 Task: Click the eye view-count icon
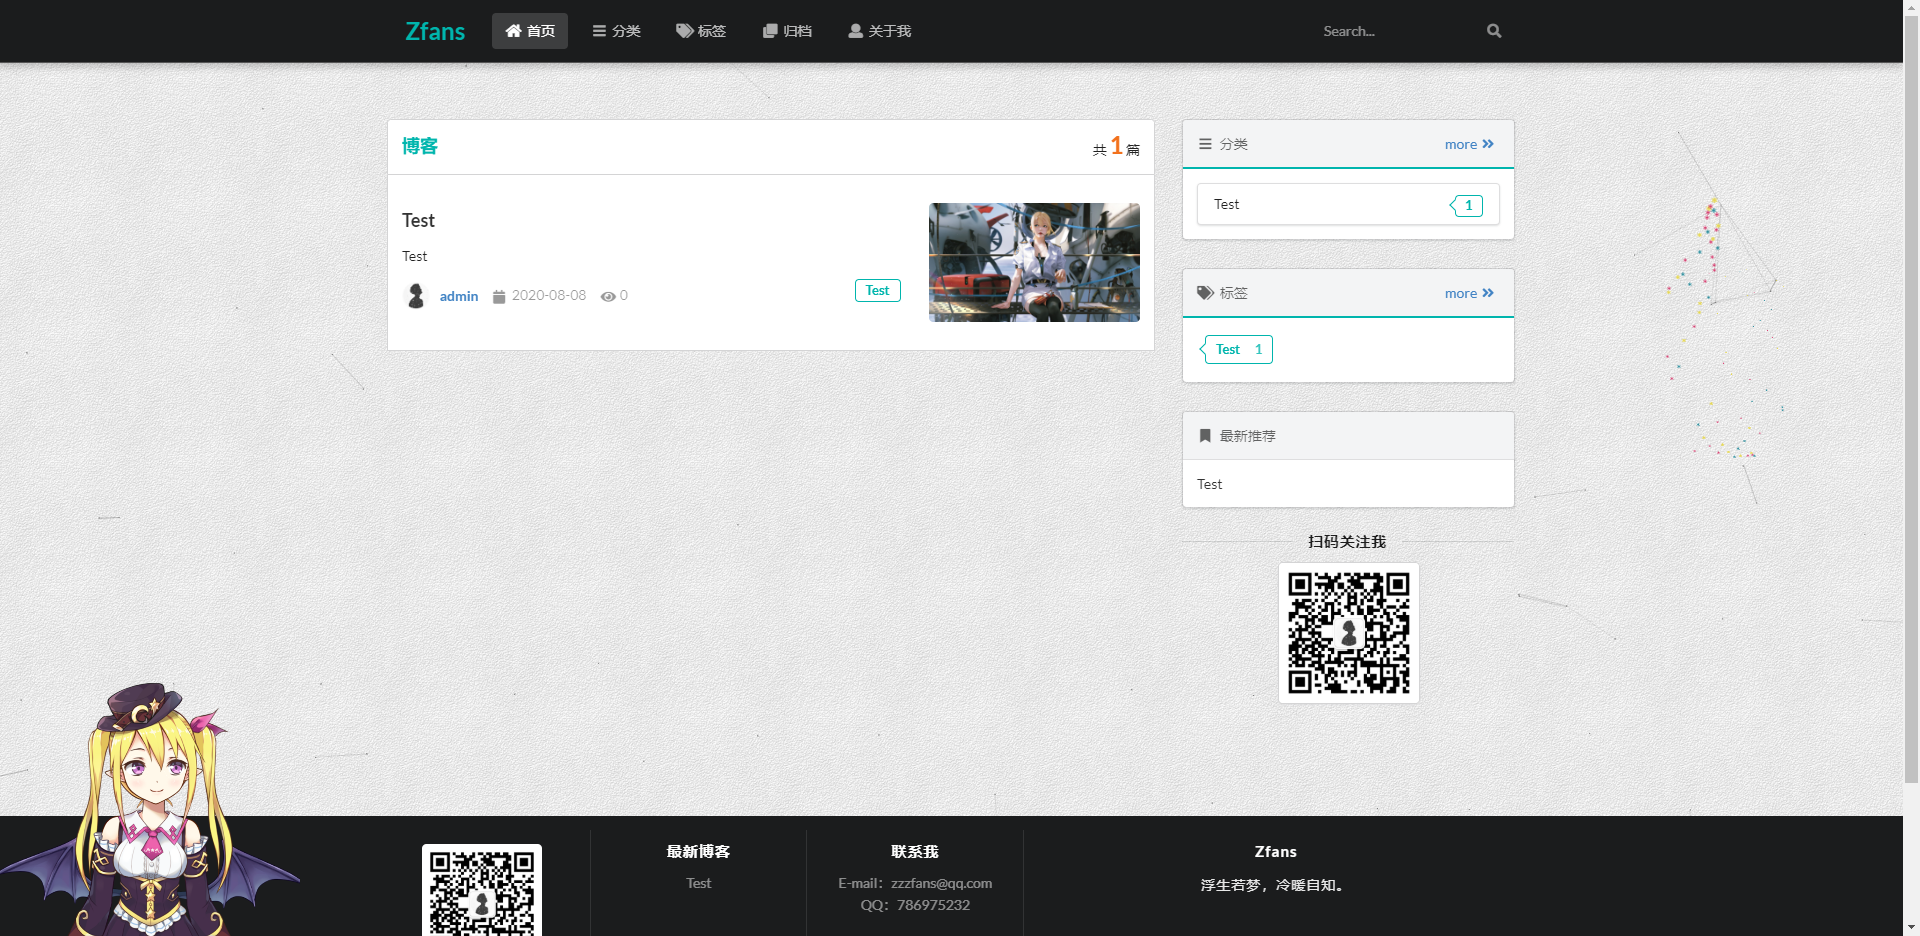(607, 297)
